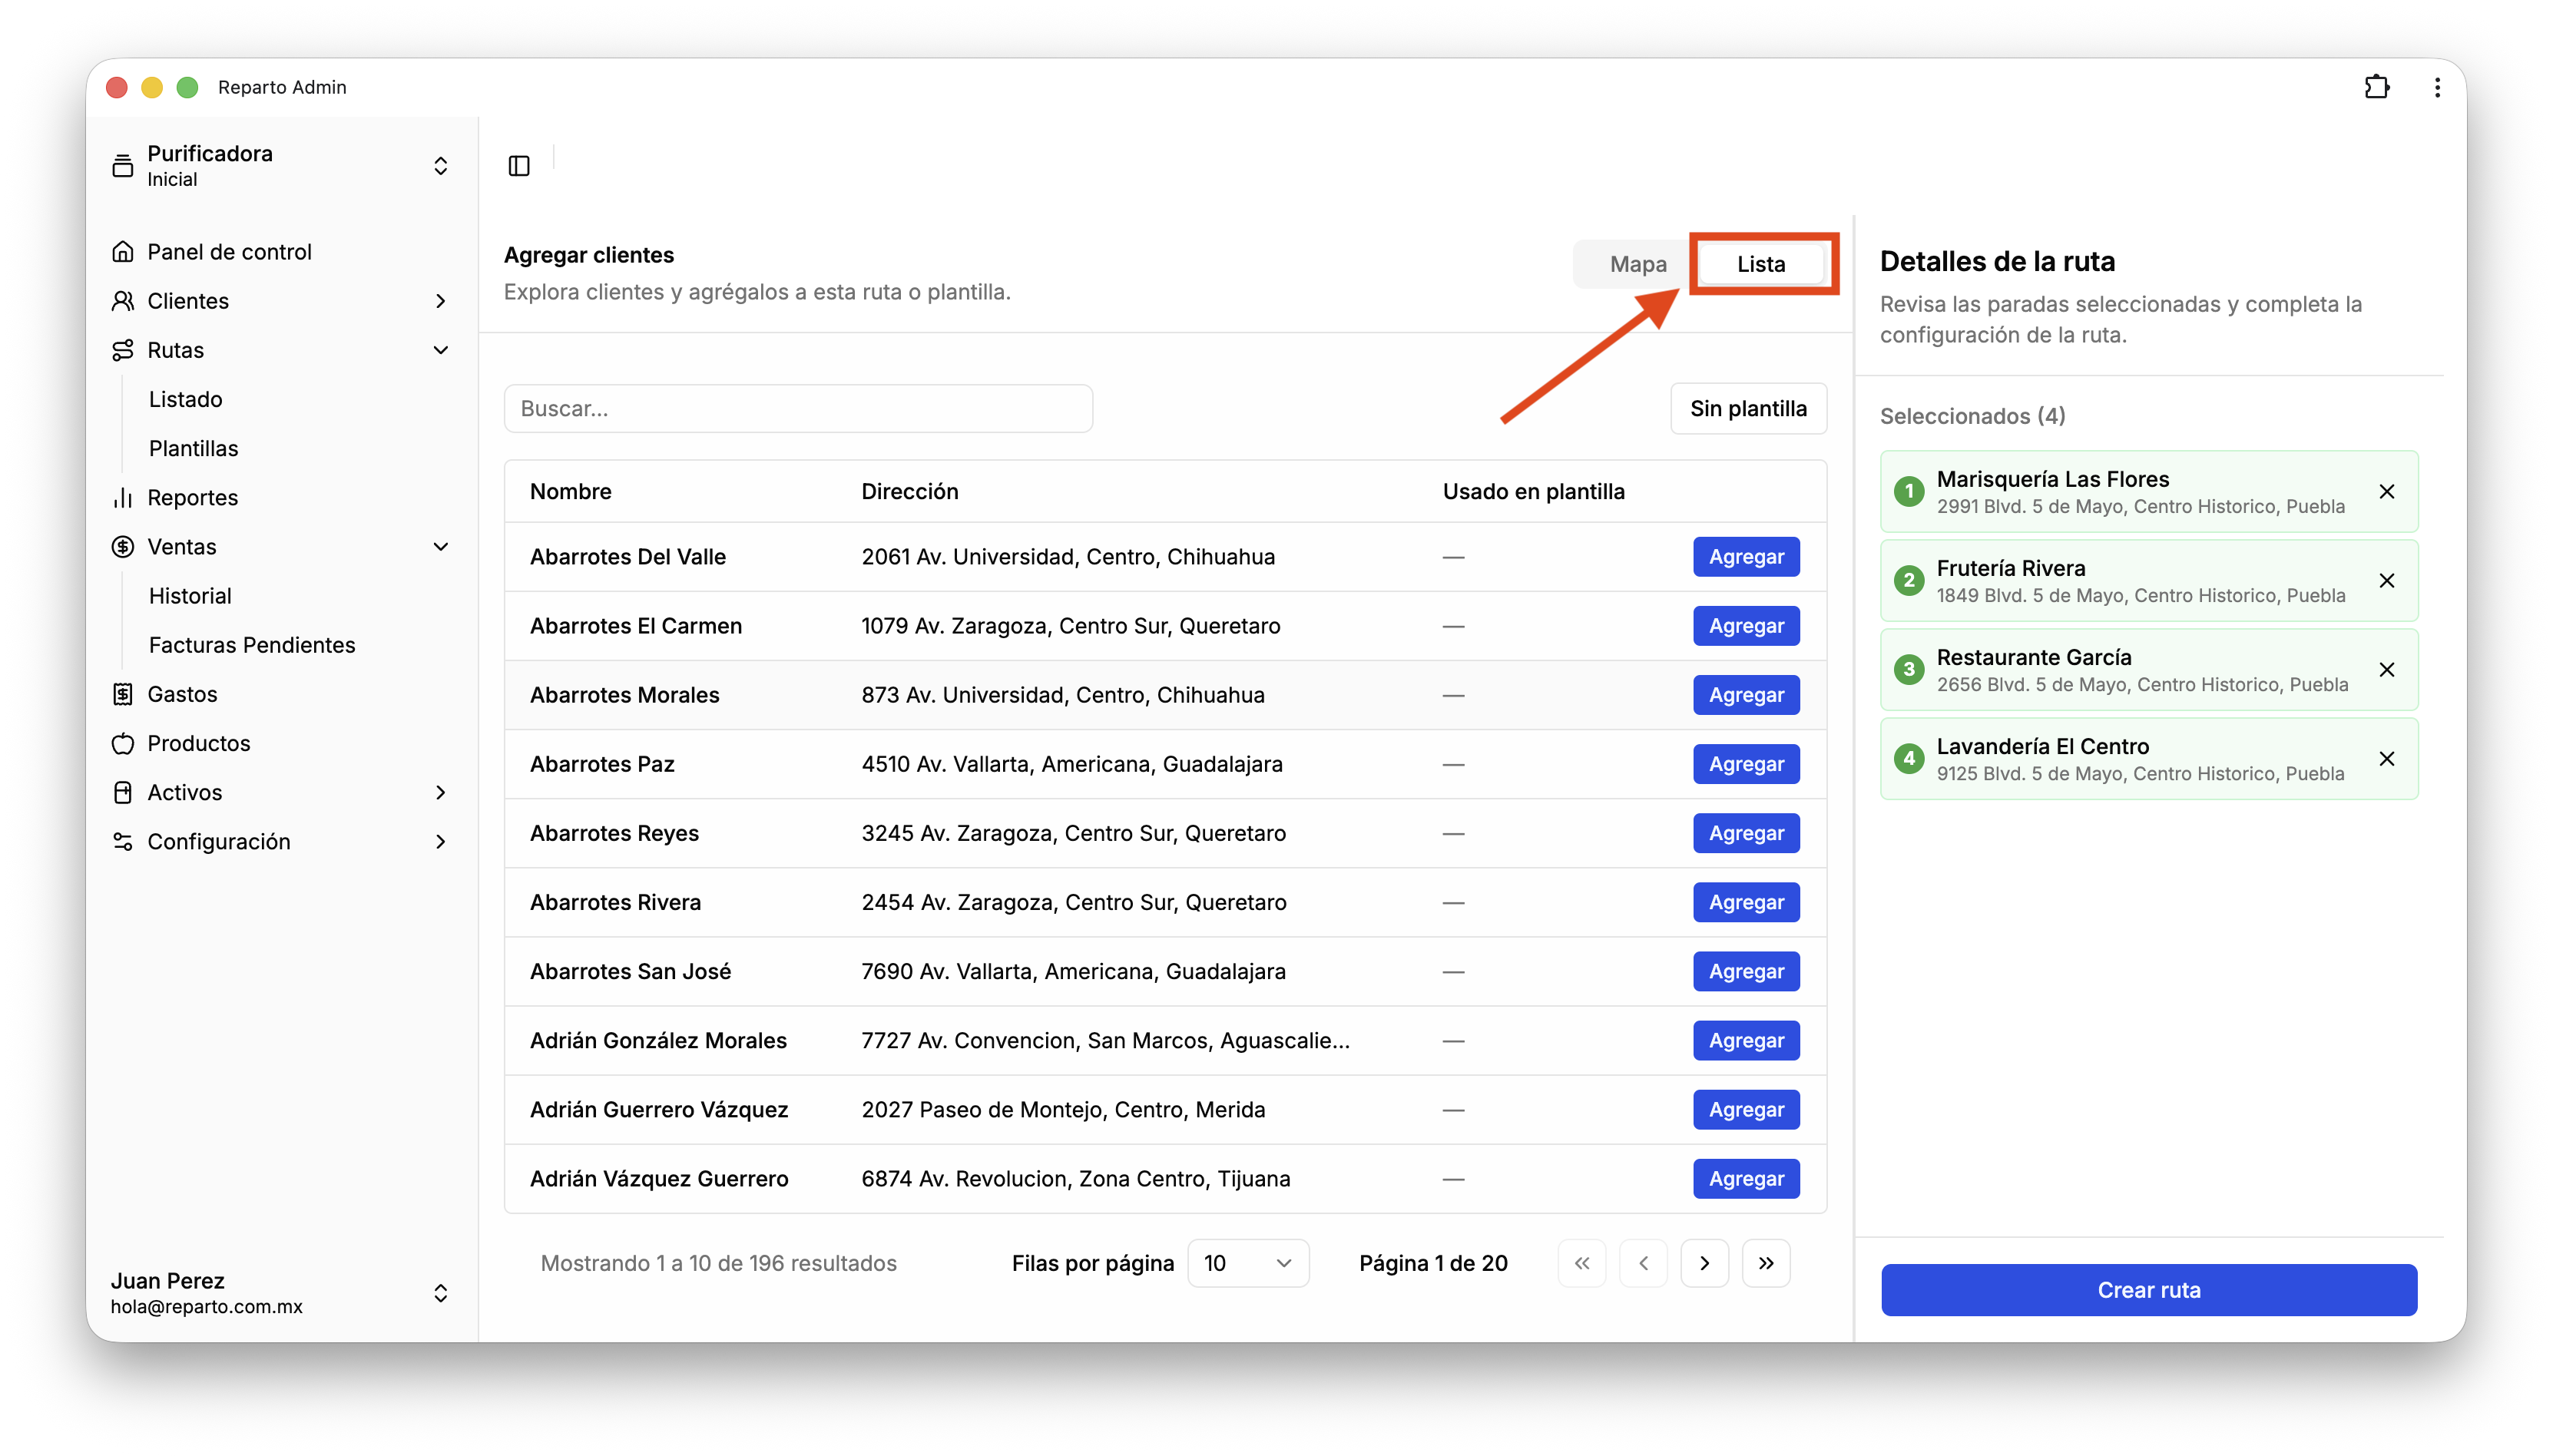Go to the first page
This screenshot has height=1456, width=2553.
[1582, 1263]
